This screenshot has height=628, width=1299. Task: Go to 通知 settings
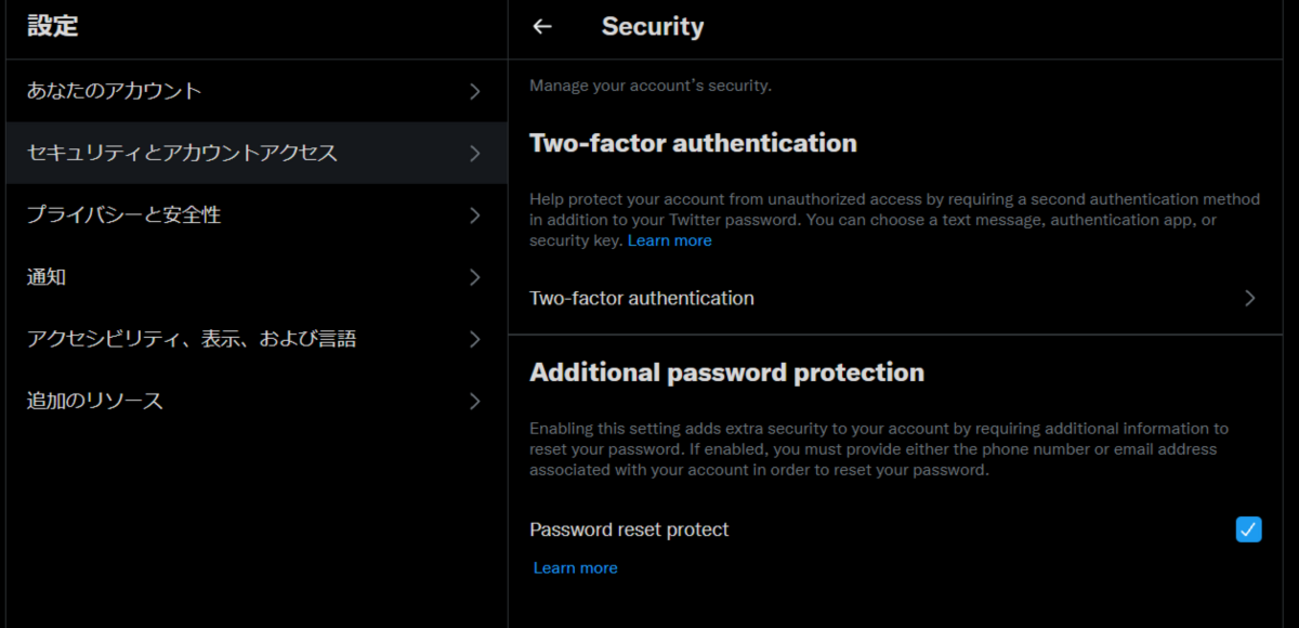point(46,277)
